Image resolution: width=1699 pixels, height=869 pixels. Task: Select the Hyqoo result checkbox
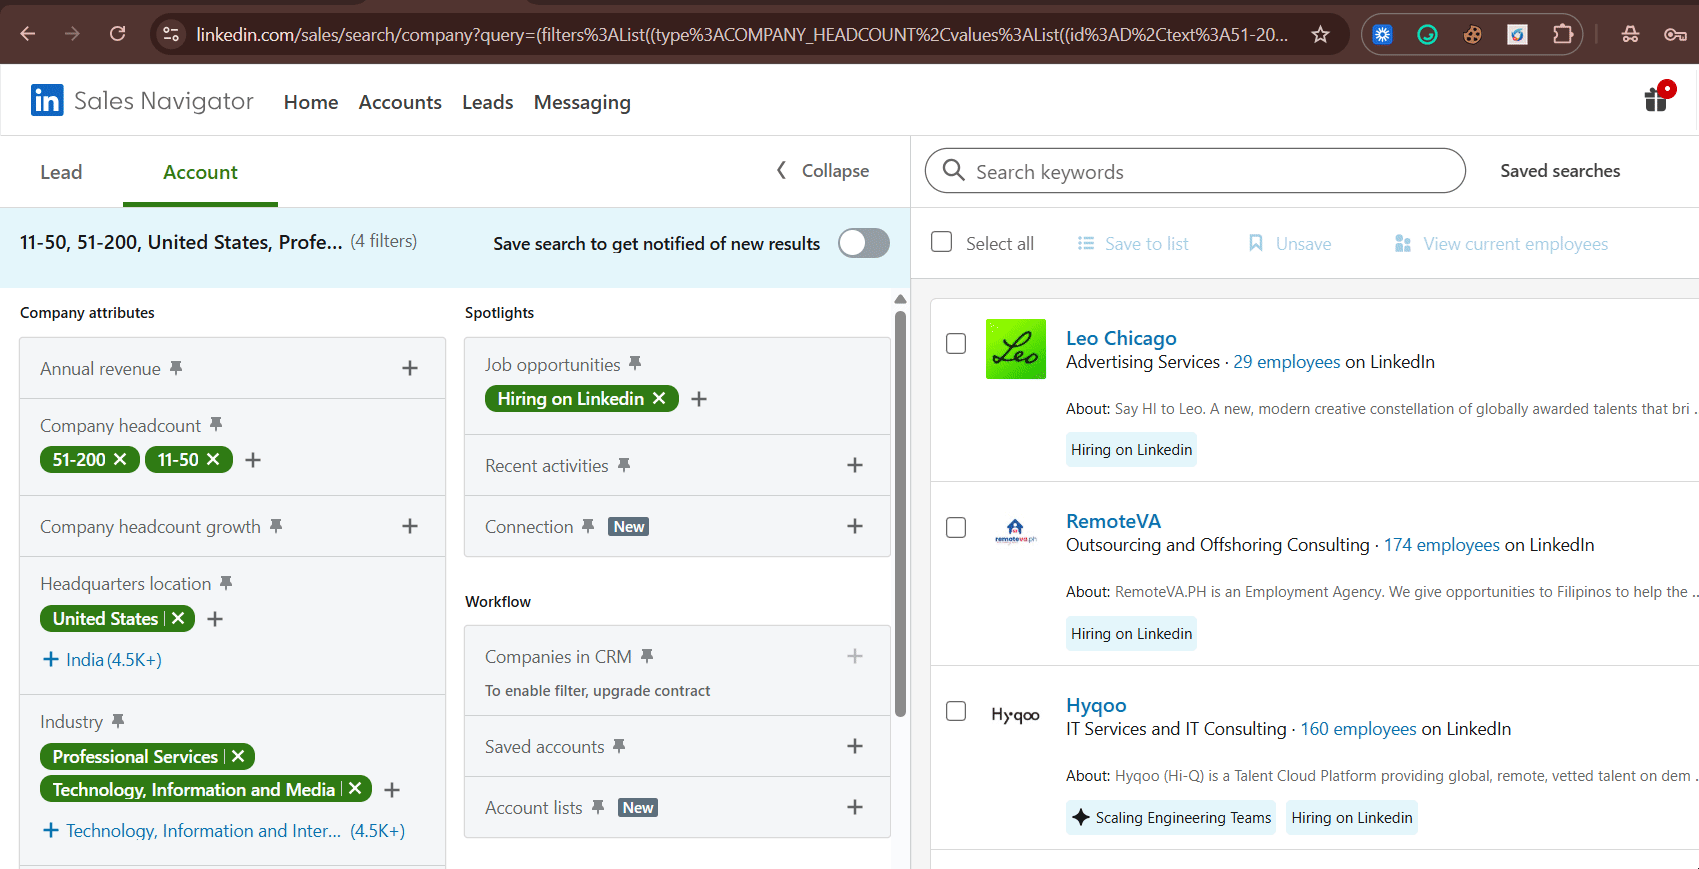(x=956, y=711)
